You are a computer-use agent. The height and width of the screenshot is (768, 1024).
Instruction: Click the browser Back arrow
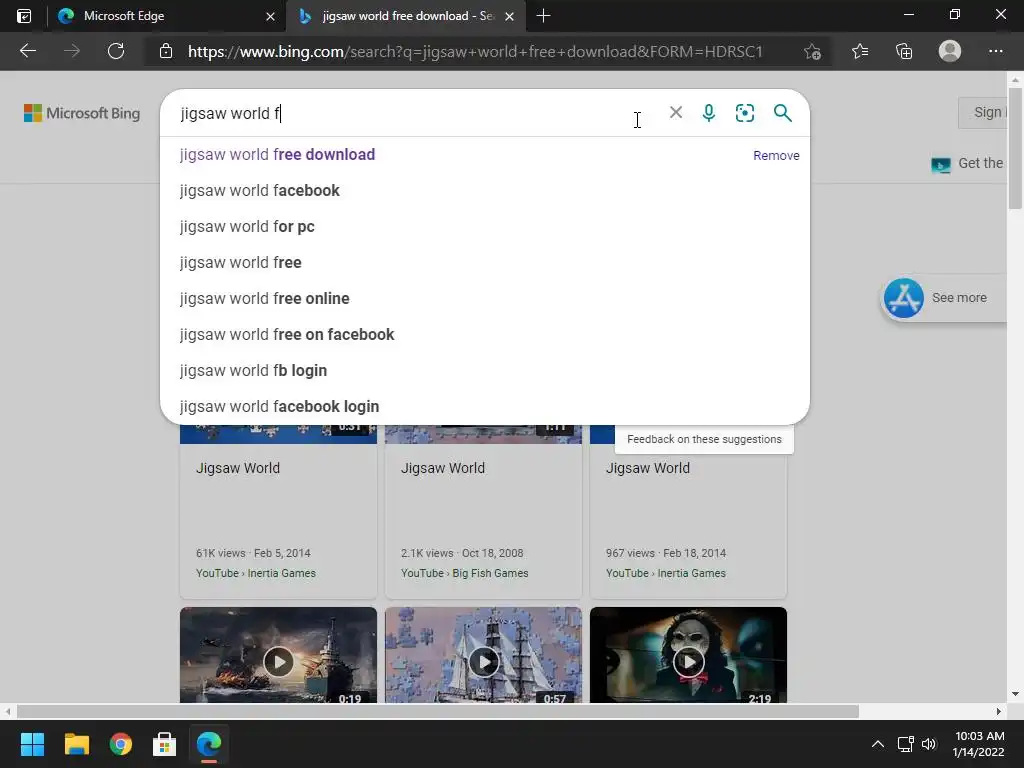click(27, 51)
